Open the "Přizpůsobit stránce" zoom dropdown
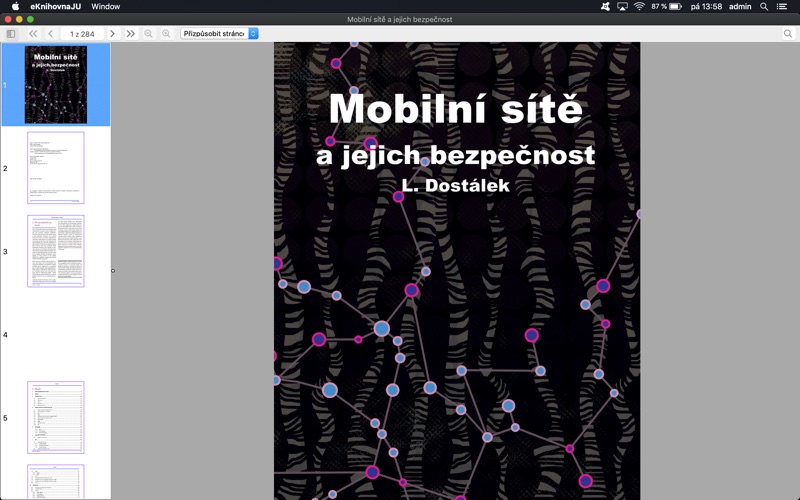 click(x=219, y=34)
